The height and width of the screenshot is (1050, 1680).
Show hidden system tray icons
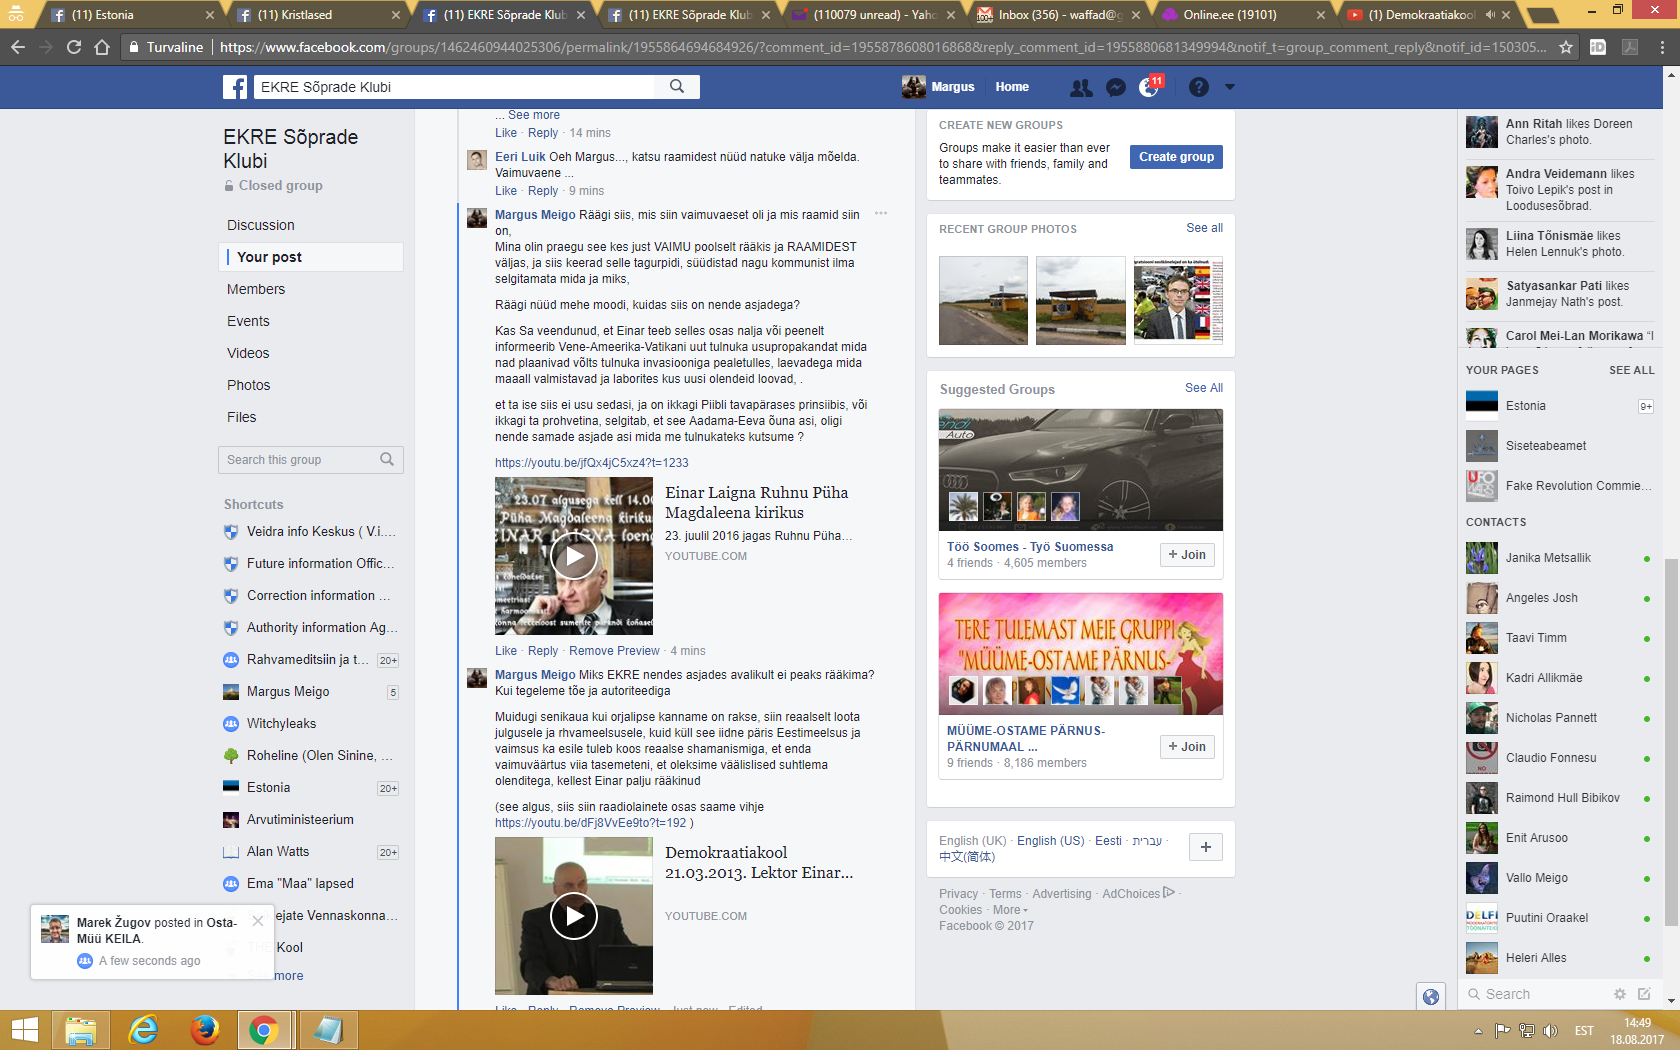1478,1031
